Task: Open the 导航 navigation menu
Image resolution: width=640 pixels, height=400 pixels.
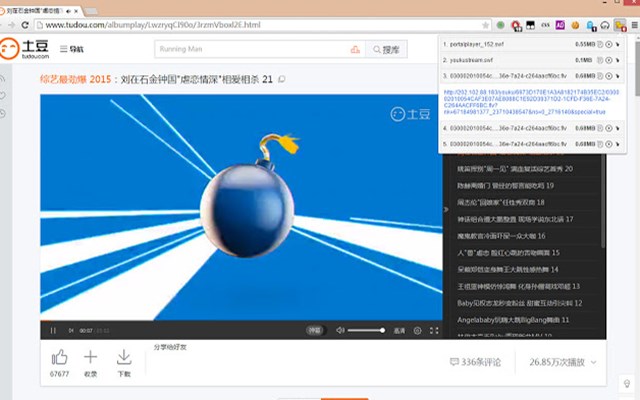Action: [71, 49]
